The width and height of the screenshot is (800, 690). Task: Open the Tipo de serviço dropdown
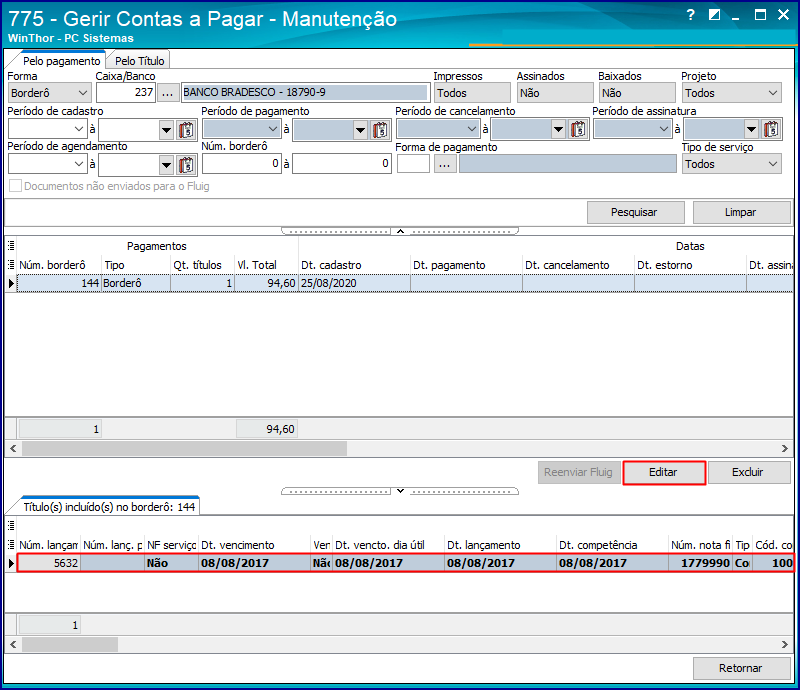(731, 164)
